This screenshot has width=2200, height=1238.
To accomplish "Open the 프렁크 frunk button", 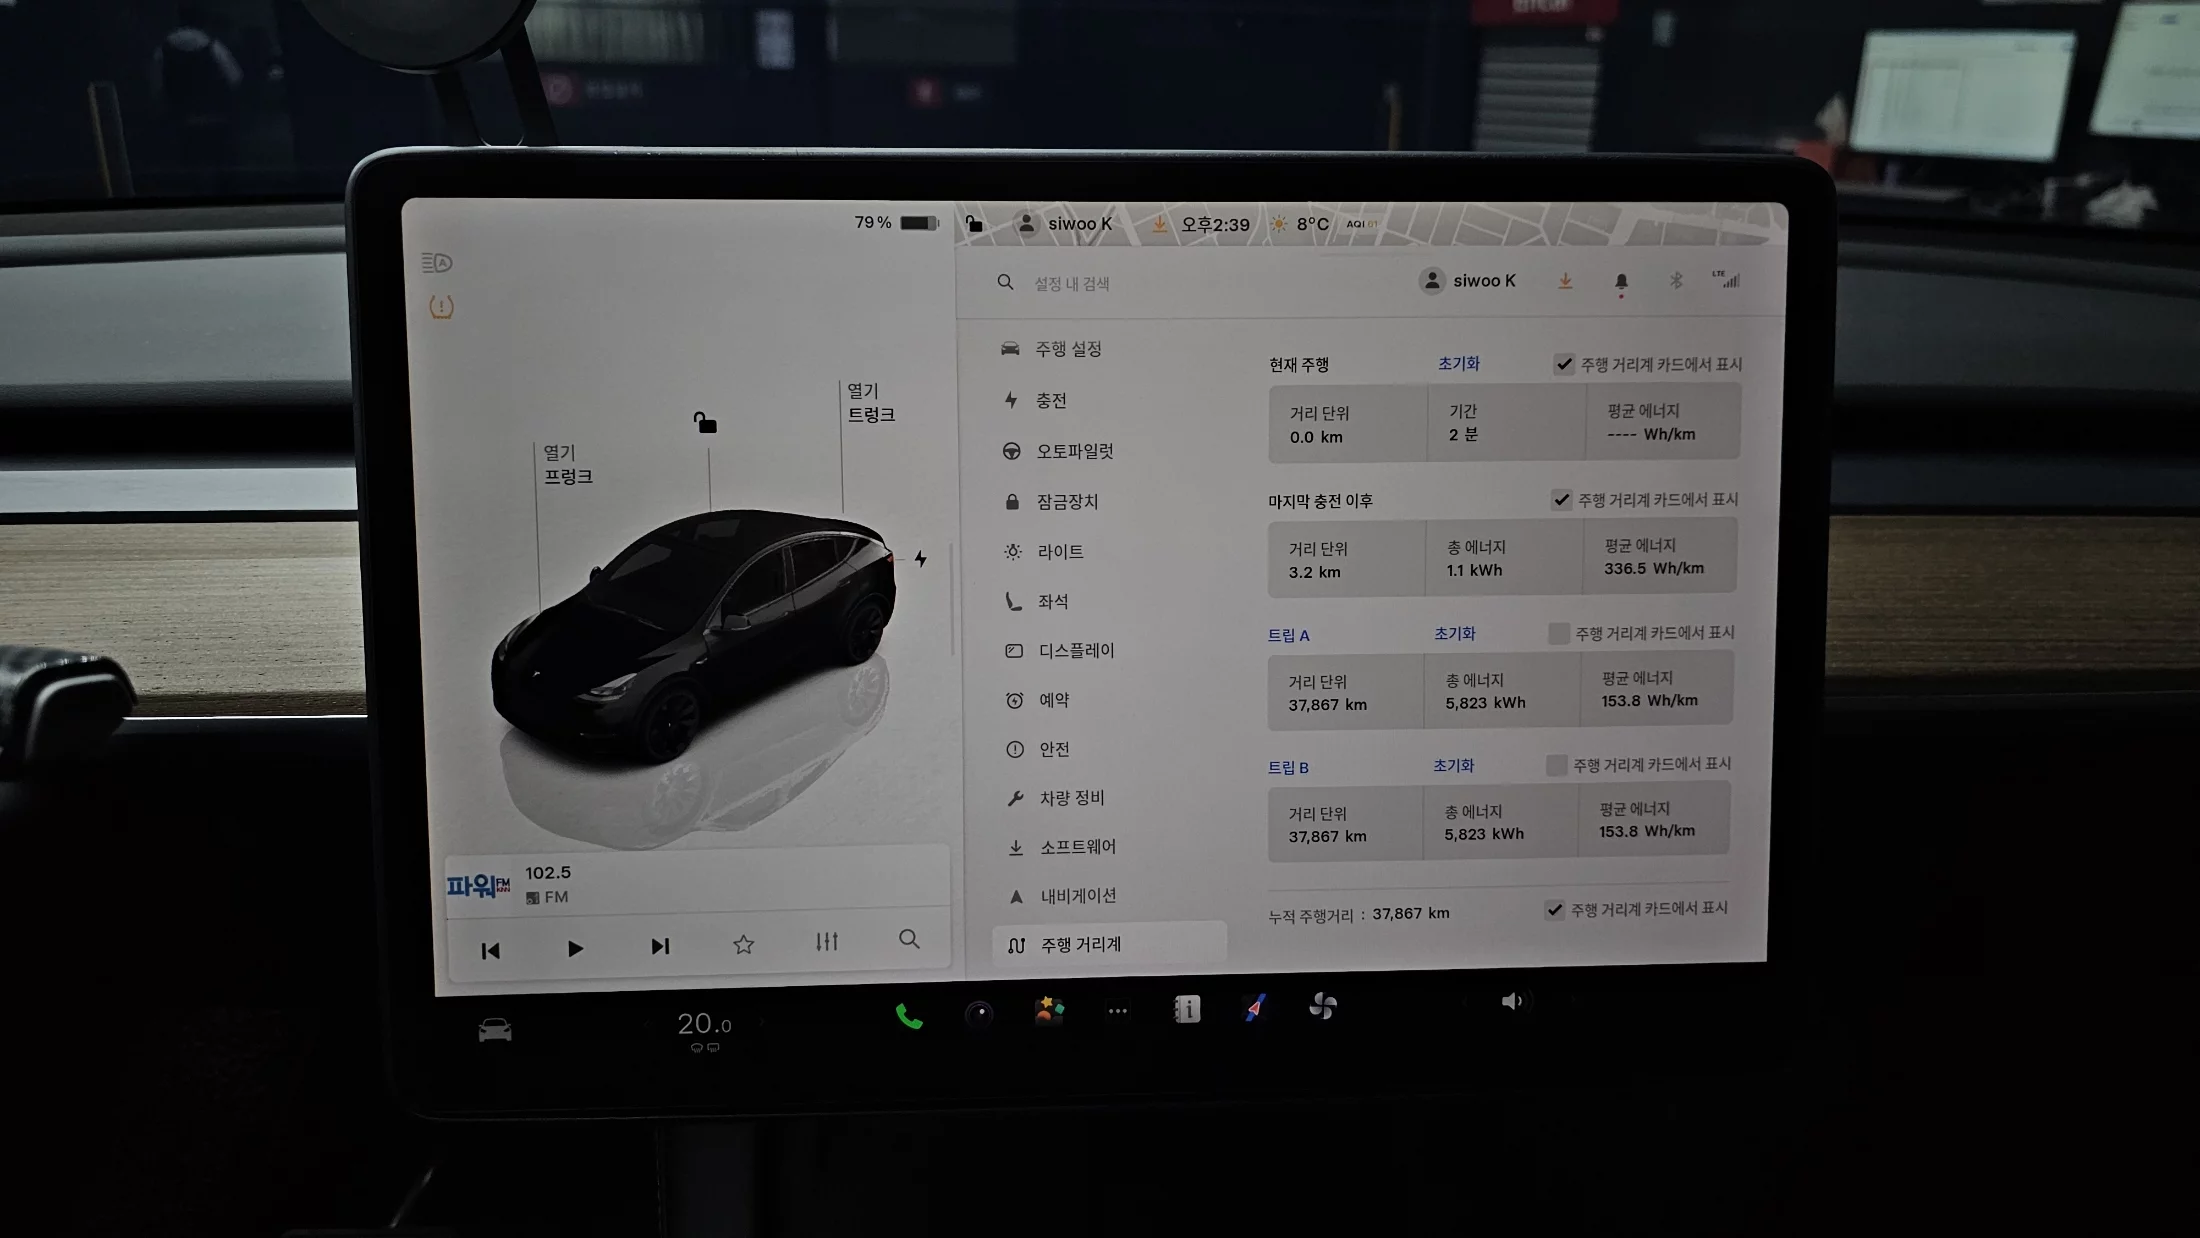I will tap(567, 465).
